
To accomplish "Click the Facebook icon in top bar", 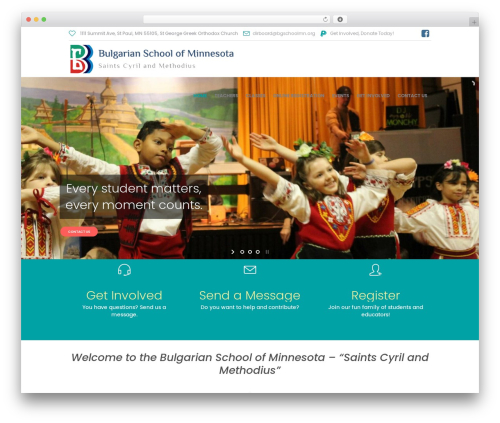I will coord(425,33).
